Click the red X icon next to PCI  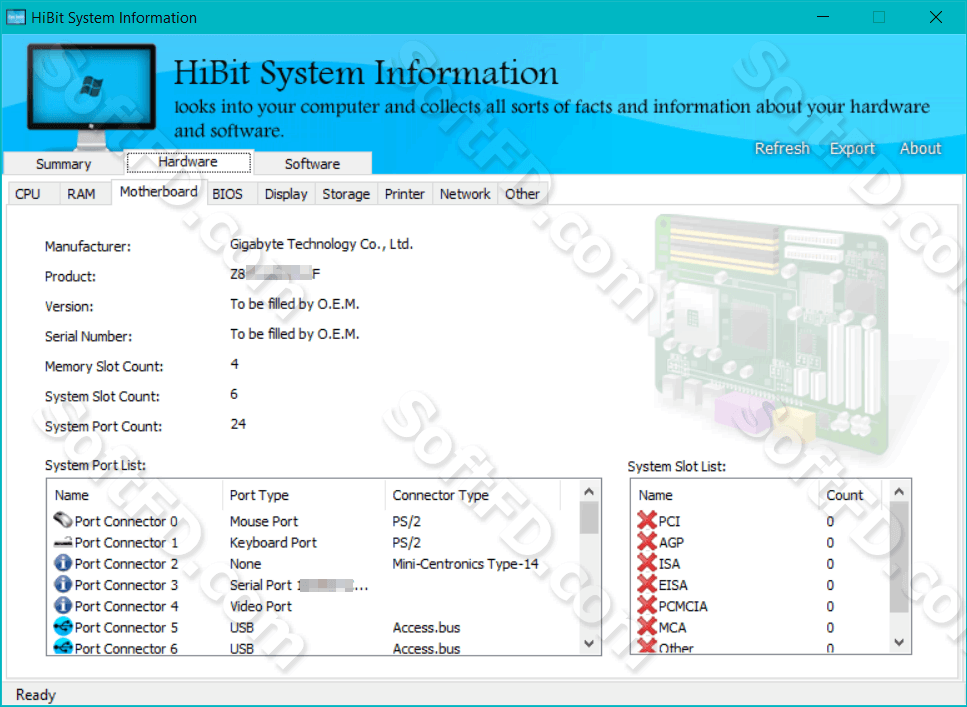[647, 521]
